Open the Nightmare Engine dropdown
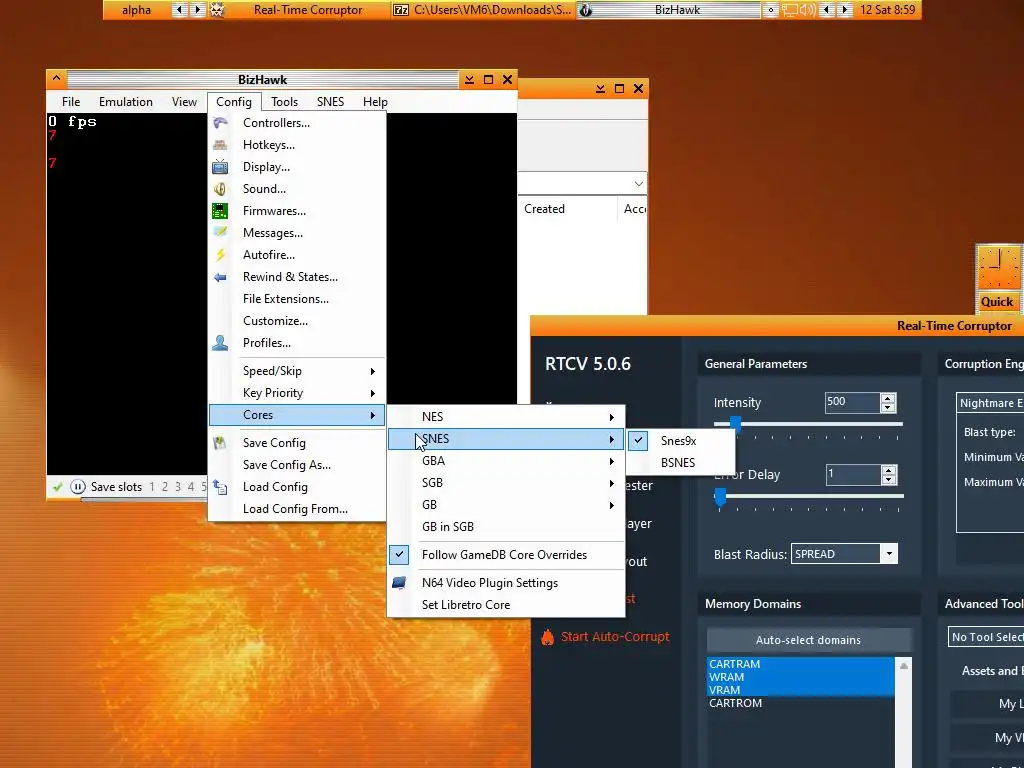Screen dimensions: 1024x768 click(x=989, y=403)
